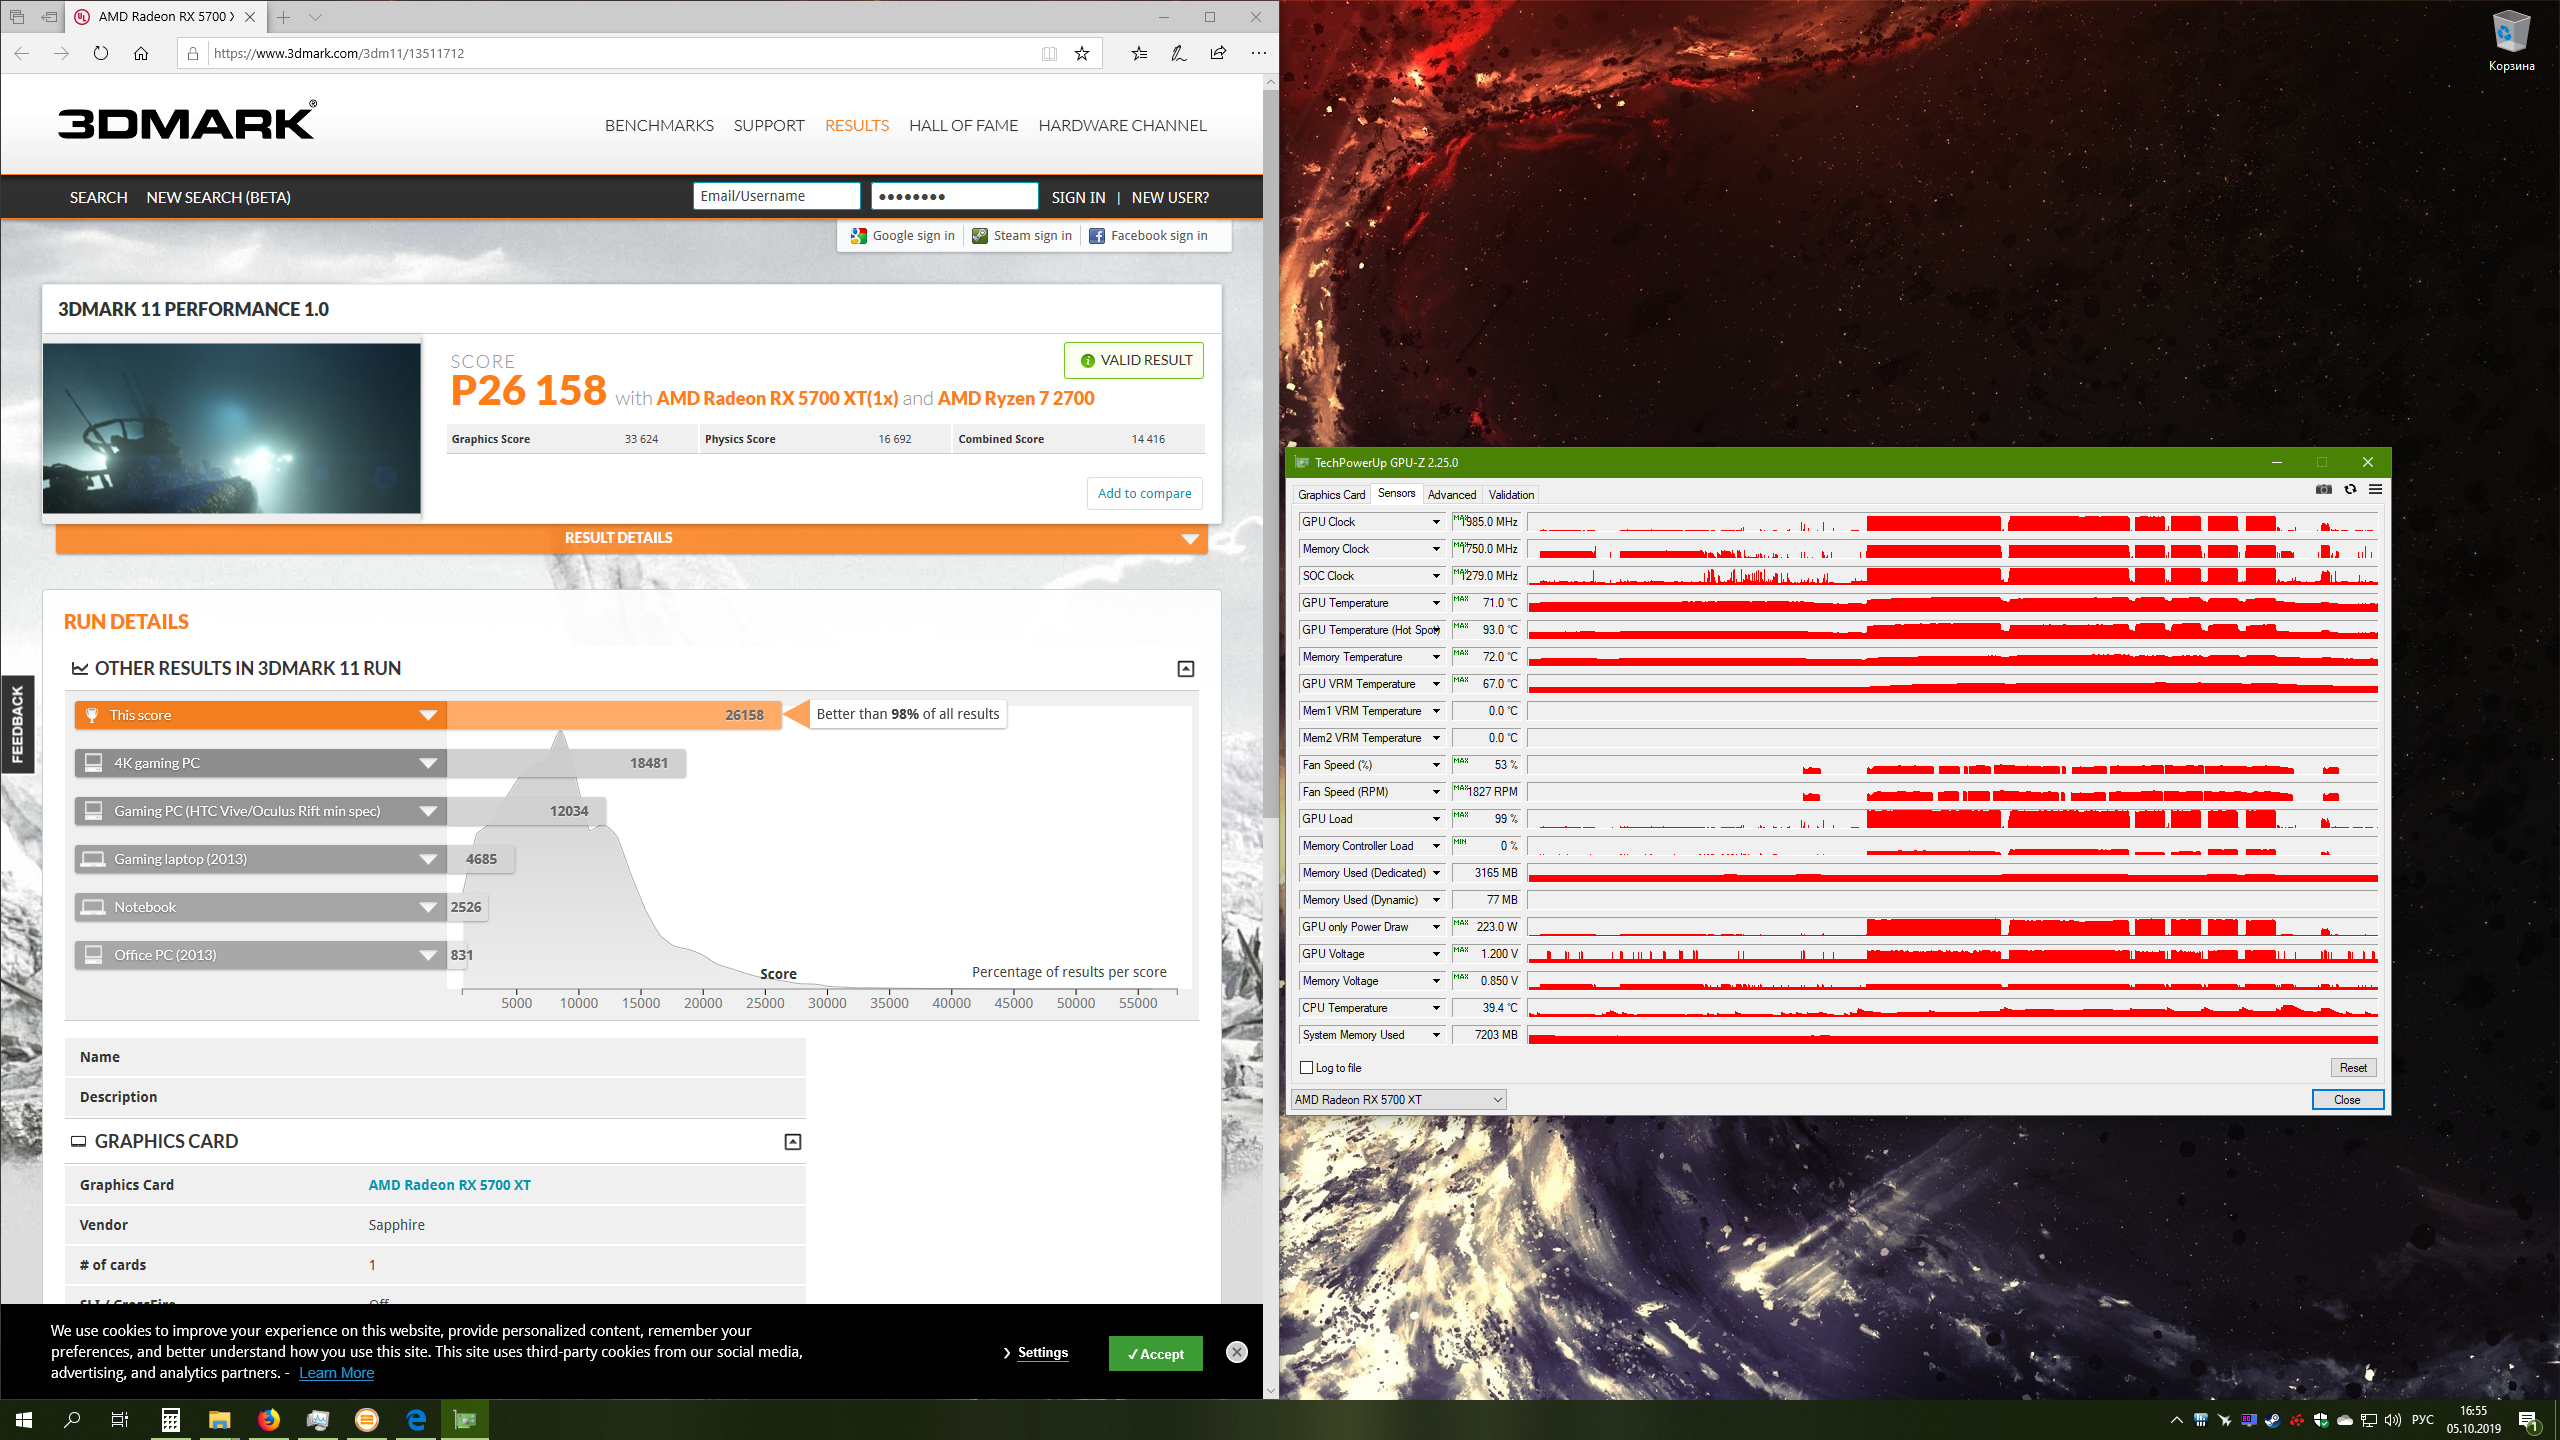Click the Facebook sign in icon

coord(1097,236)
